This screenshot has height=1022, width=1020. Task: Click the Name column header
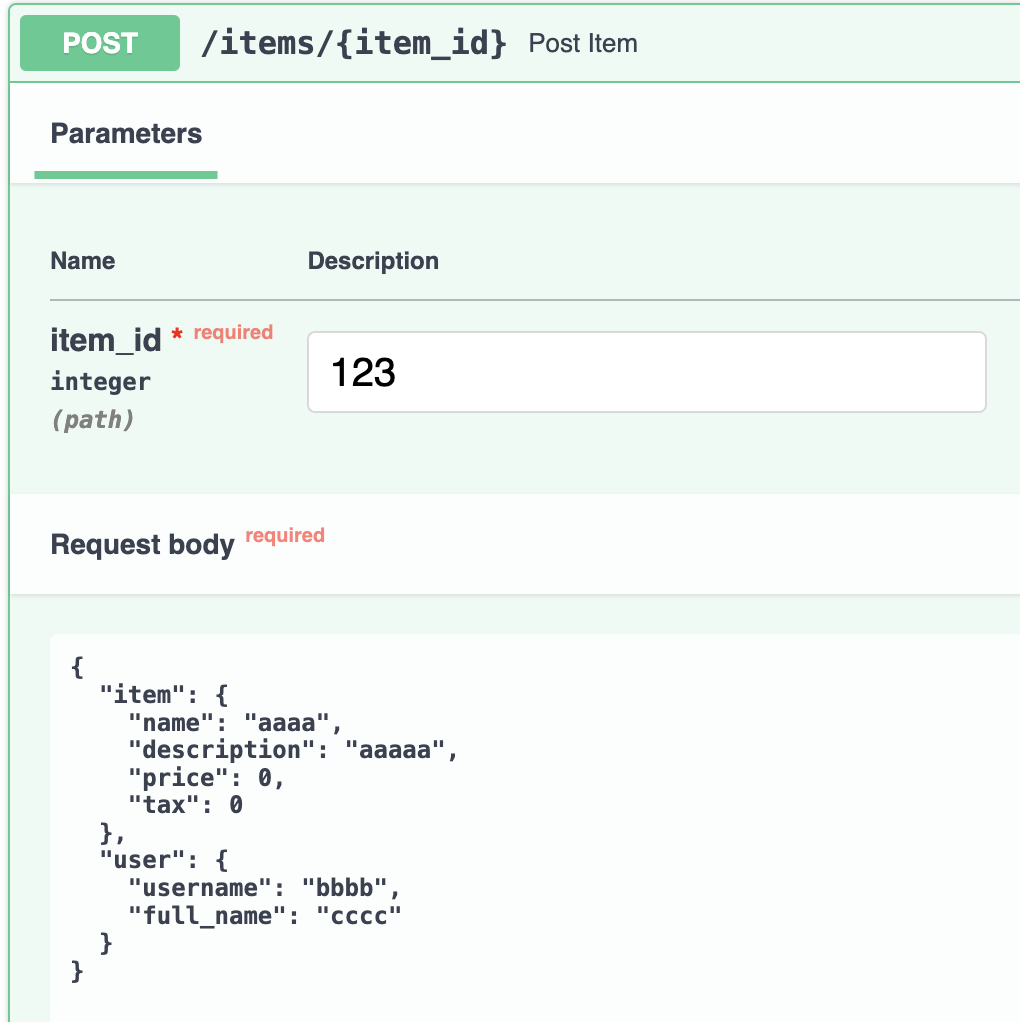coord(83,261)
